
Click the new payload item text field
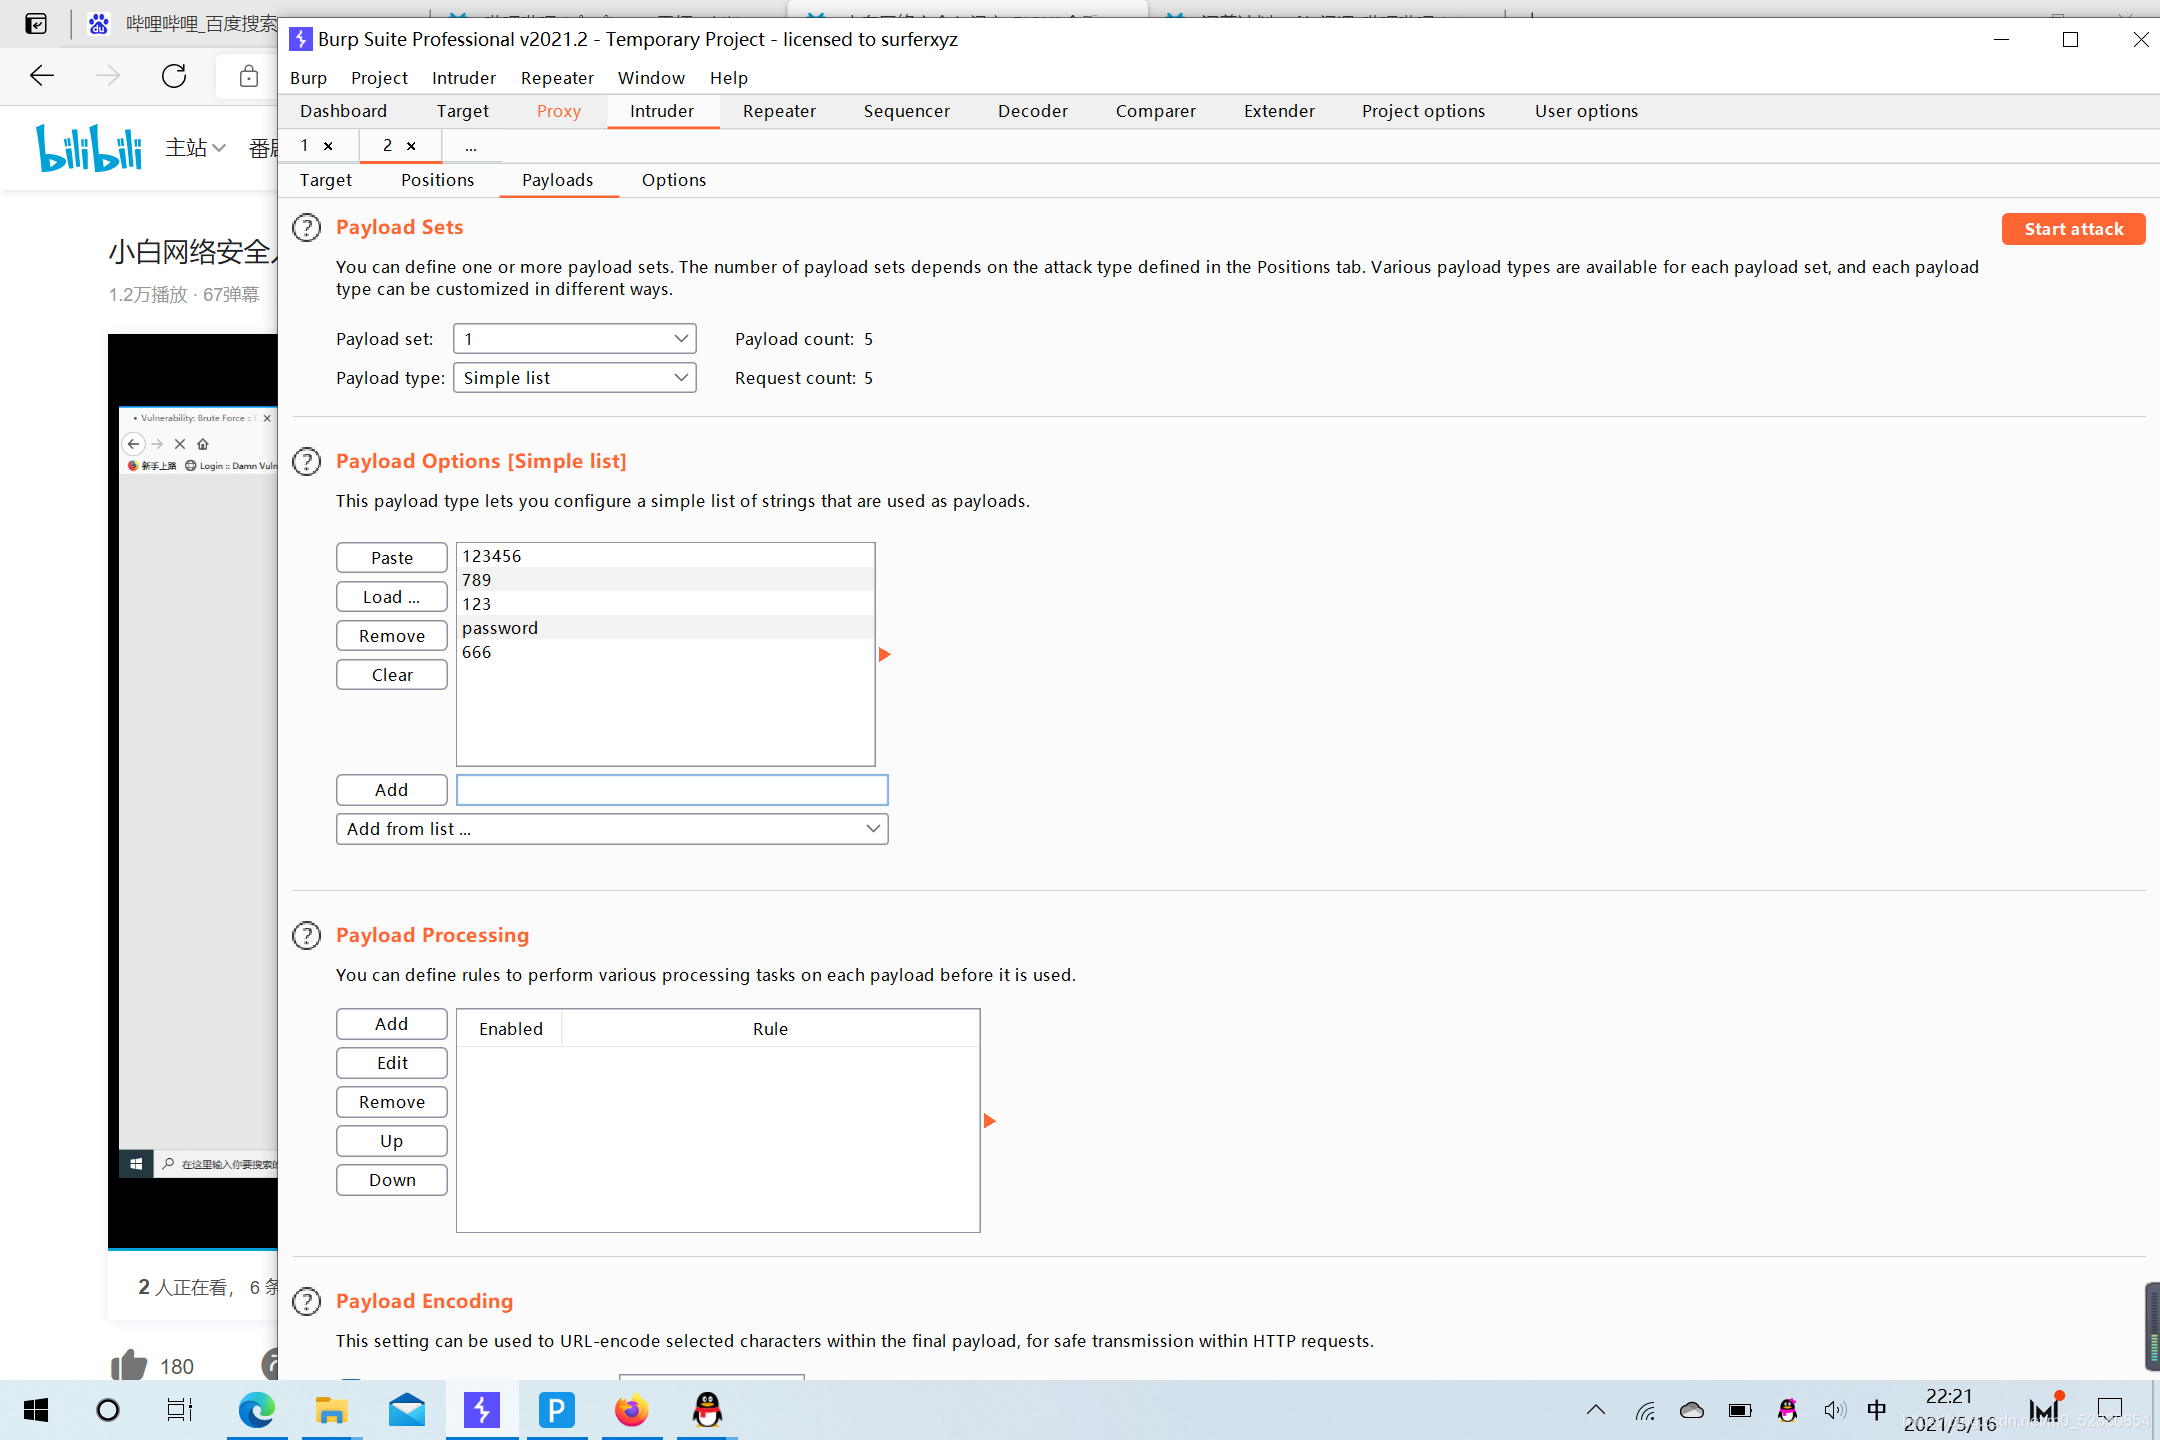click(x=671, y=790)
